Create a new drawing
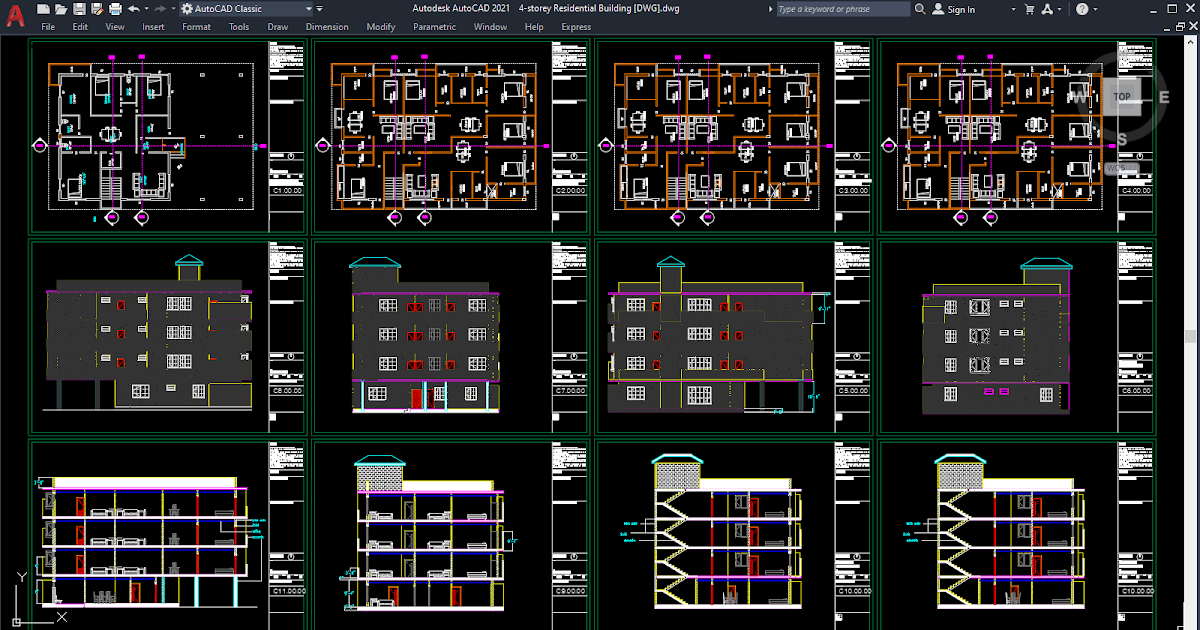This screenshot has height=630, width=1200. pyautogui.click(x=45, y=8)
